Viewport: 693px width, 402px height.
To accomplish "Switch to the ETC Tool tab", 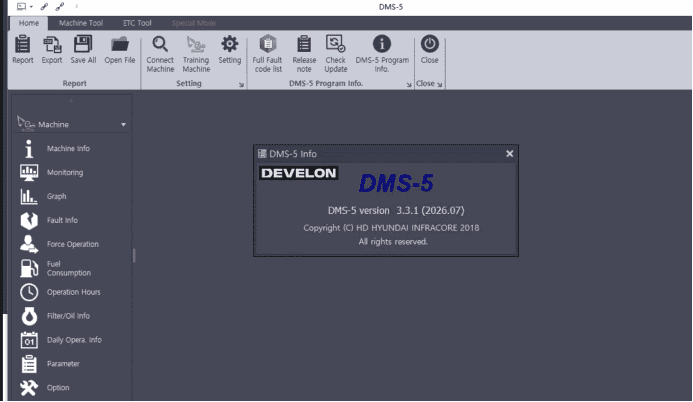I will [x=137, y=23].
